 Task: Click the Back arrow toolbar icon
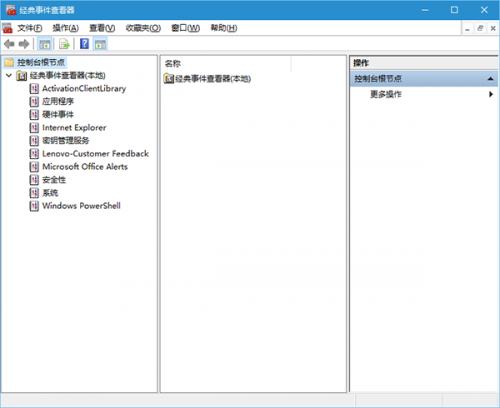[x=9, y=44]
